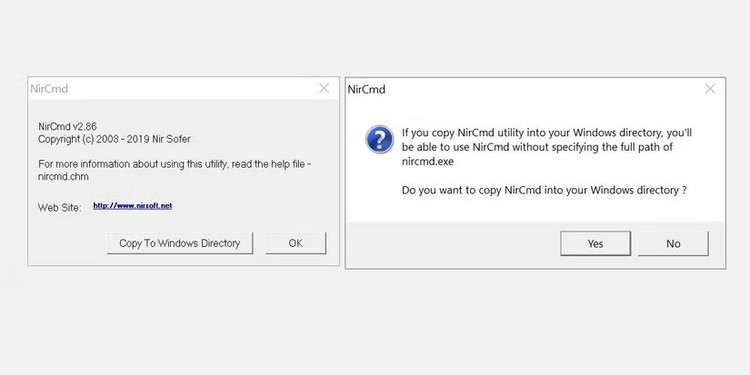Image resolution: width=750 pixels, height=375 pixels.
Task: Click OK in the about dialog
Action: coord(296,243)
